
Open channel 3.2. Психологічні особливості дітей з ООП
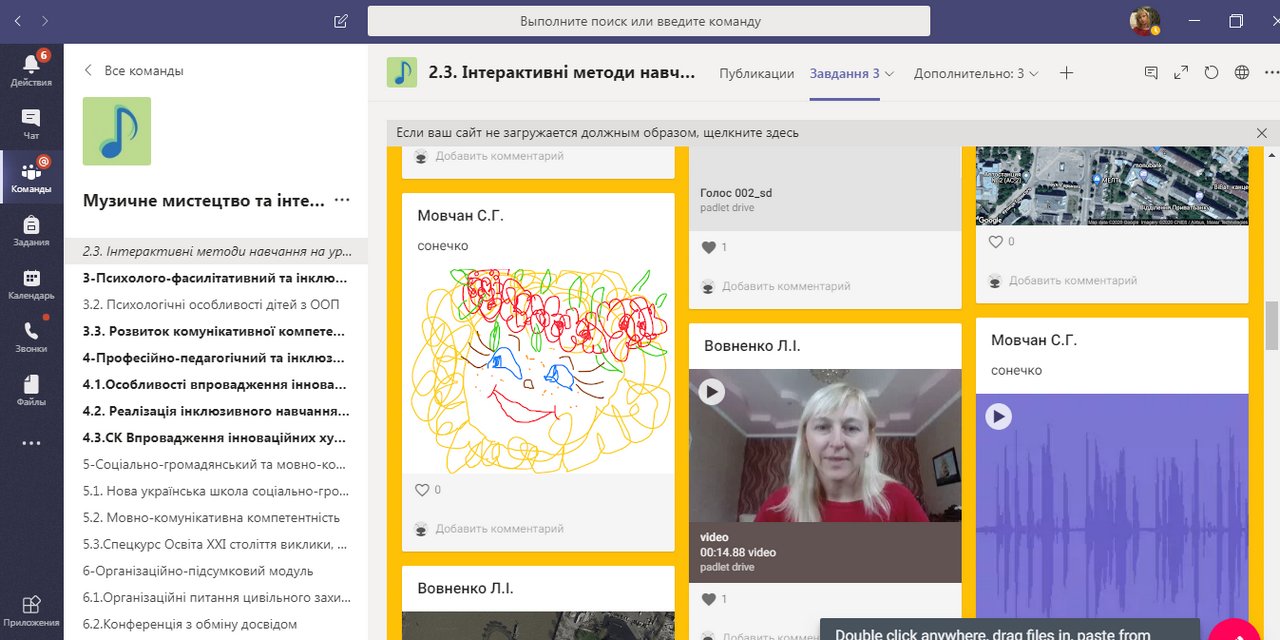pyautogui.click(x=216, y=304)
